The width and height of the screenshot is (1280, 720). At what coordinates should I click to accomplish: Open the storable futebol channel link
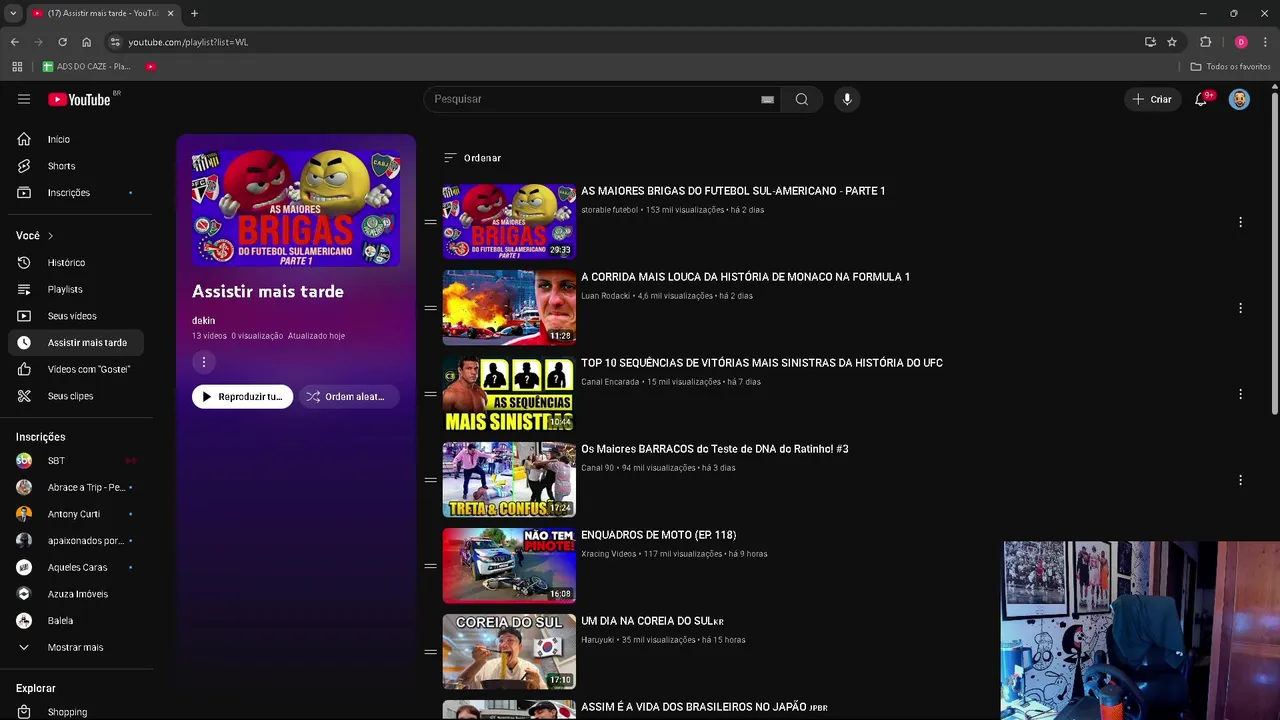point(609,210)
